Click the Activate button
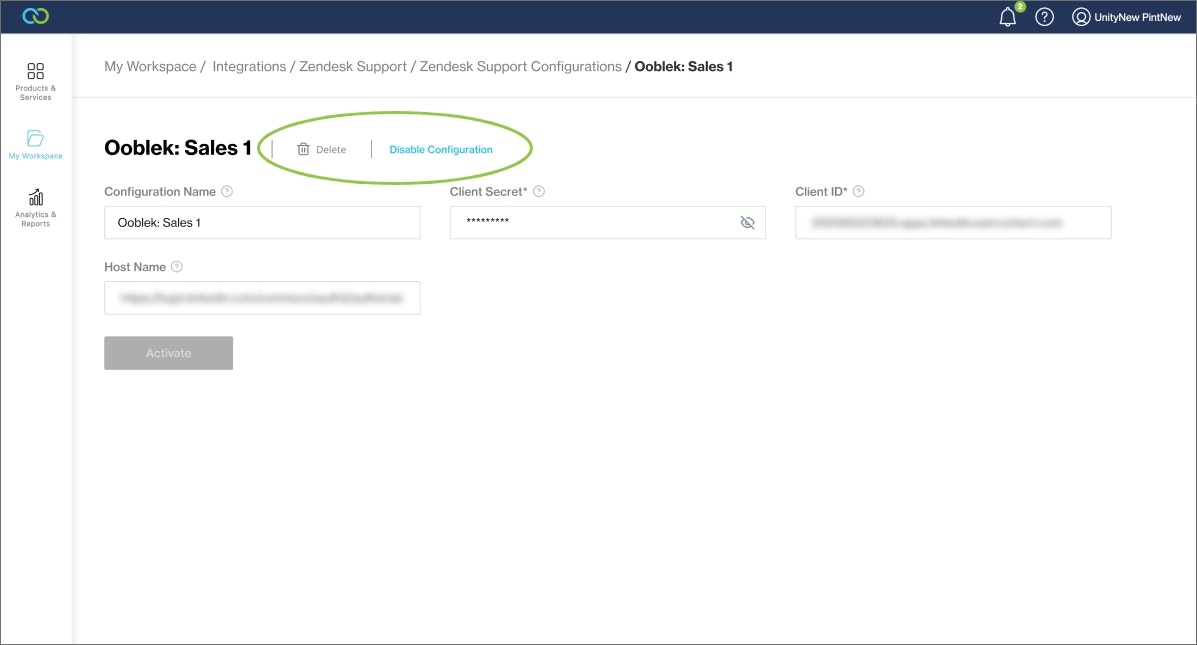The height and width of the screenshot is (645, 1197). [169, 353]
